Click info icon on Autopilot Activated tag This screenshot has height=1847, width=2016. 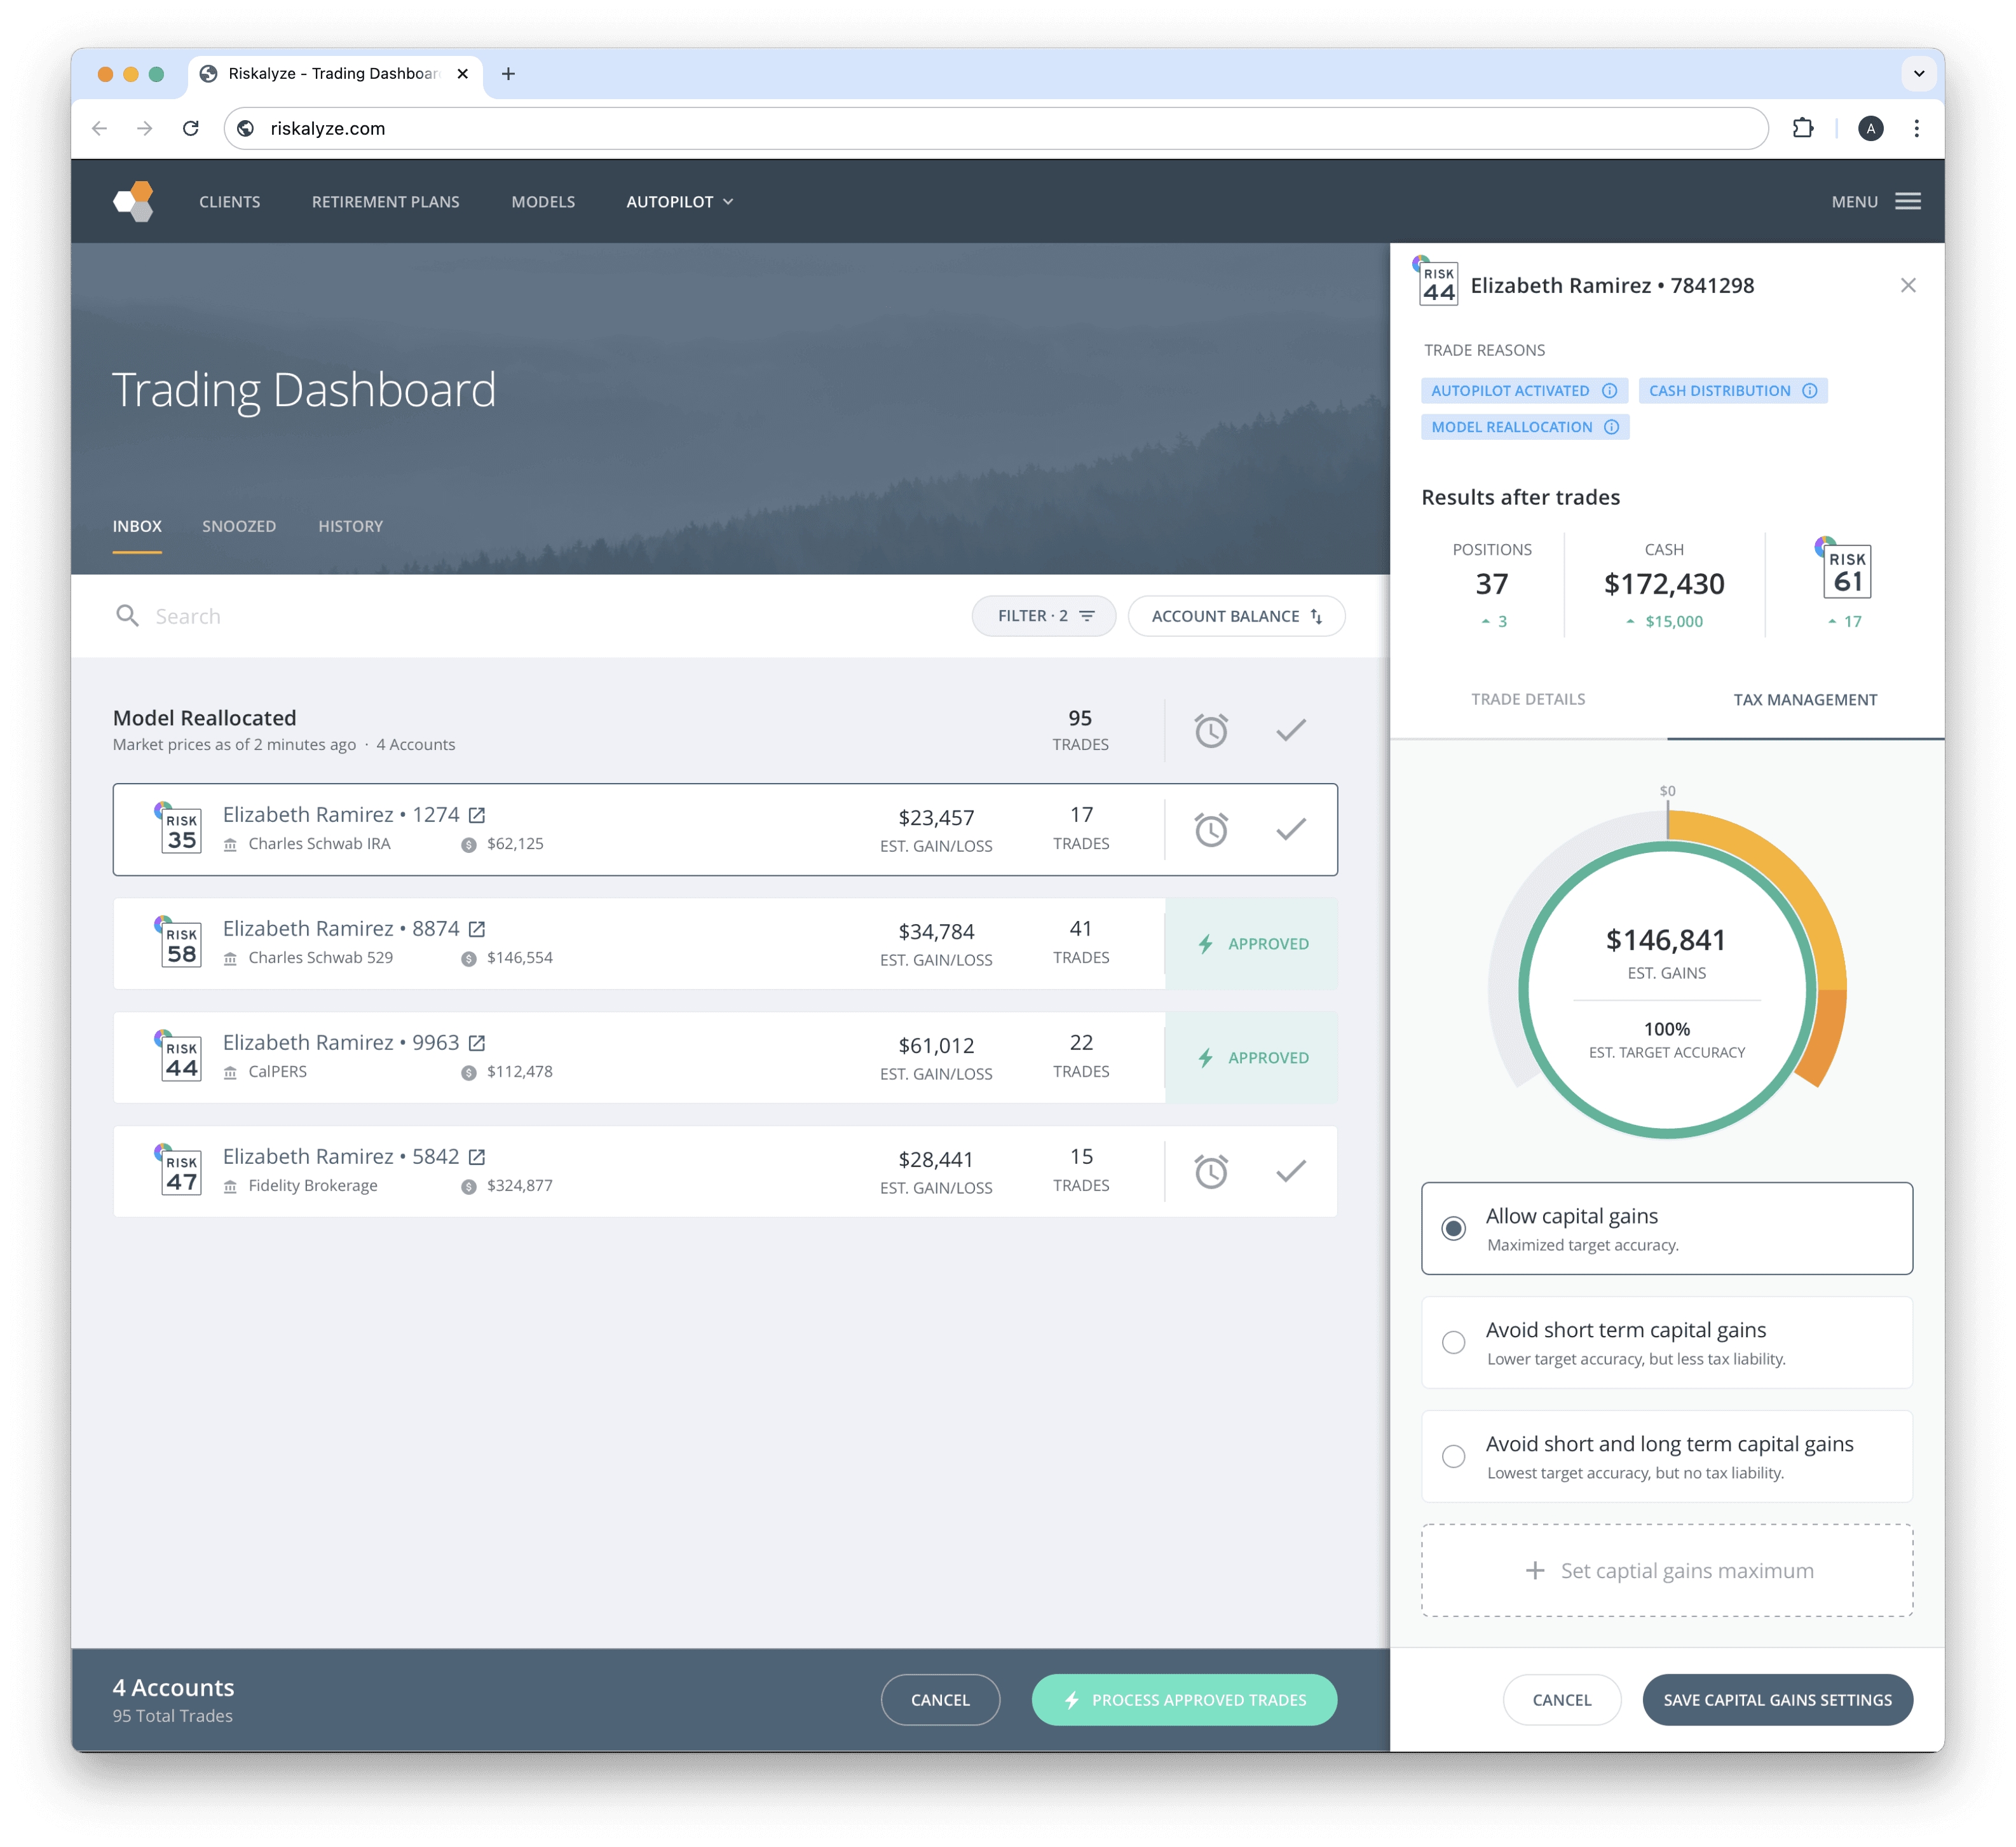coord(1609,391)
